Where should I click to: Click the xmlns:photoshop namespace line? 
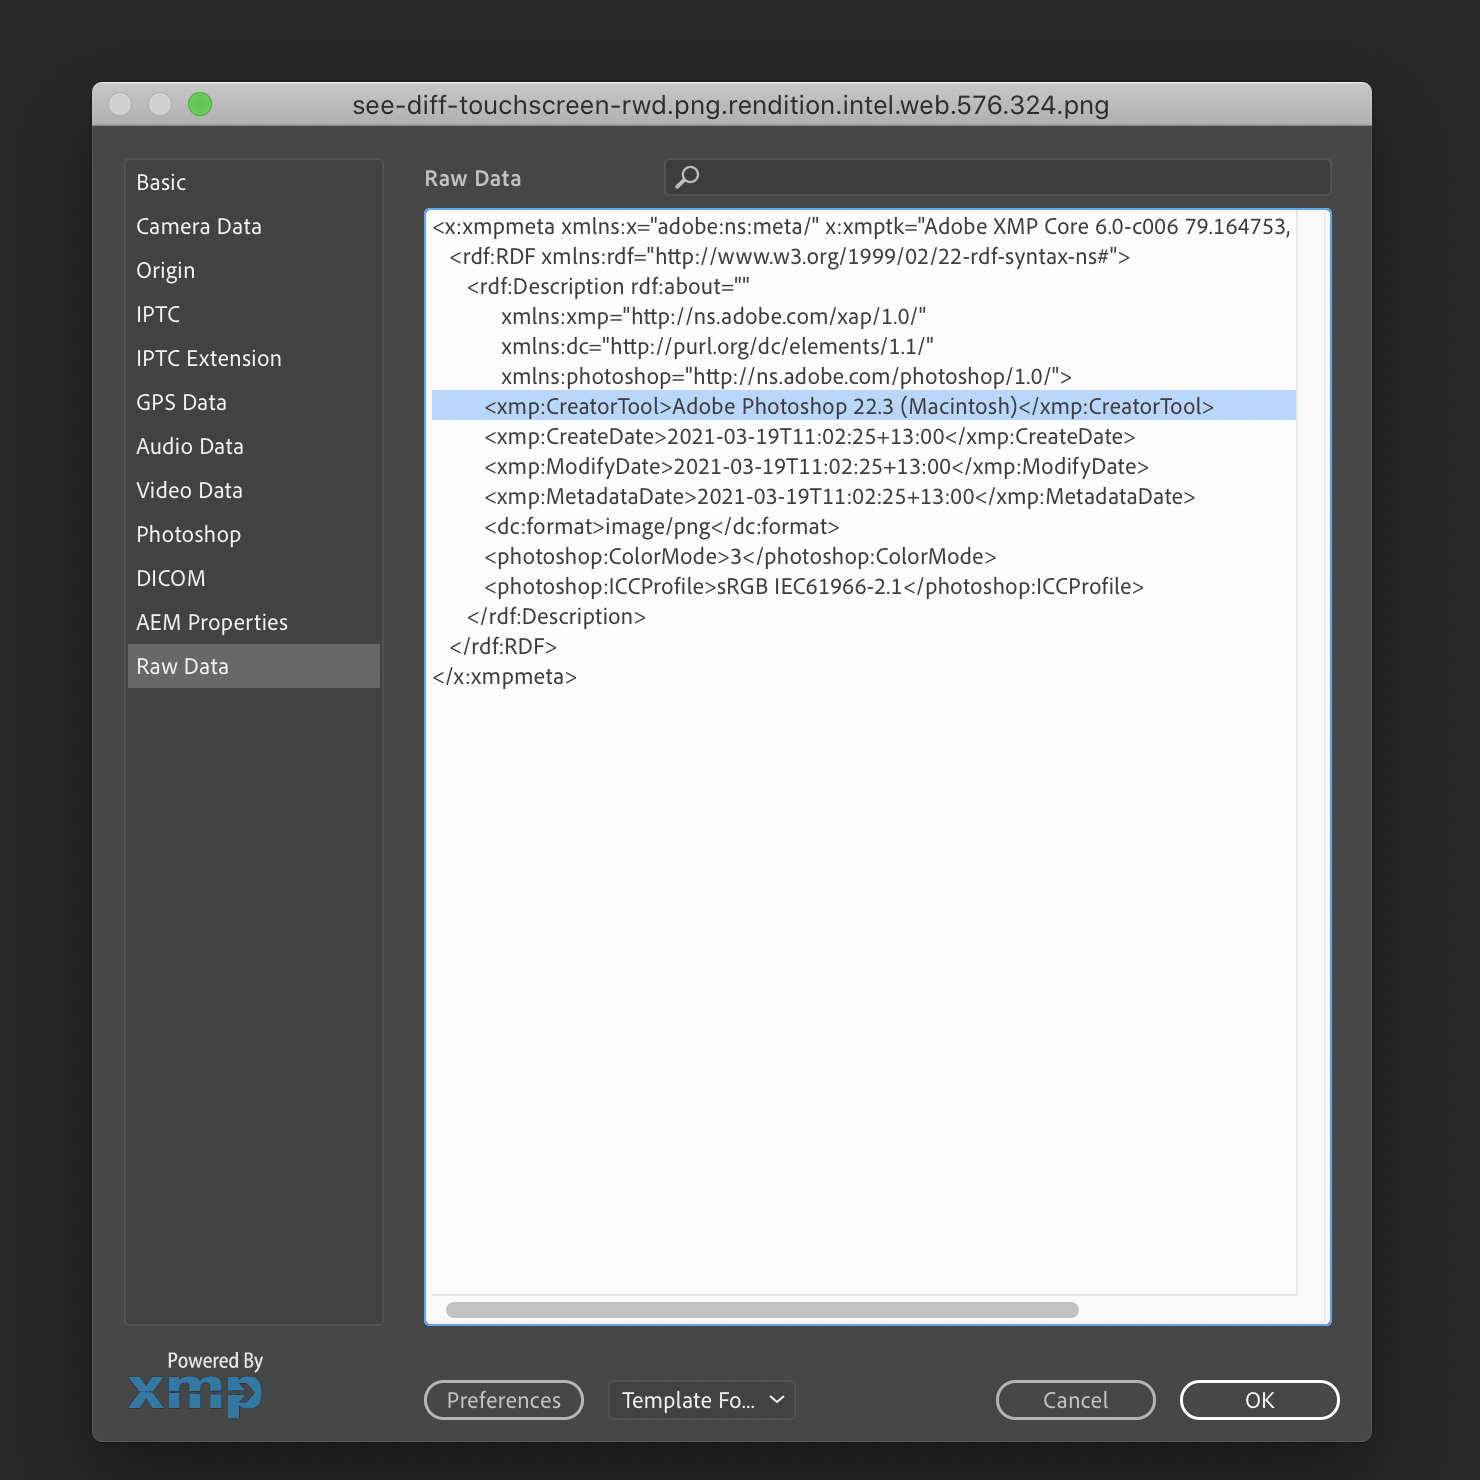tap(786, 376)
